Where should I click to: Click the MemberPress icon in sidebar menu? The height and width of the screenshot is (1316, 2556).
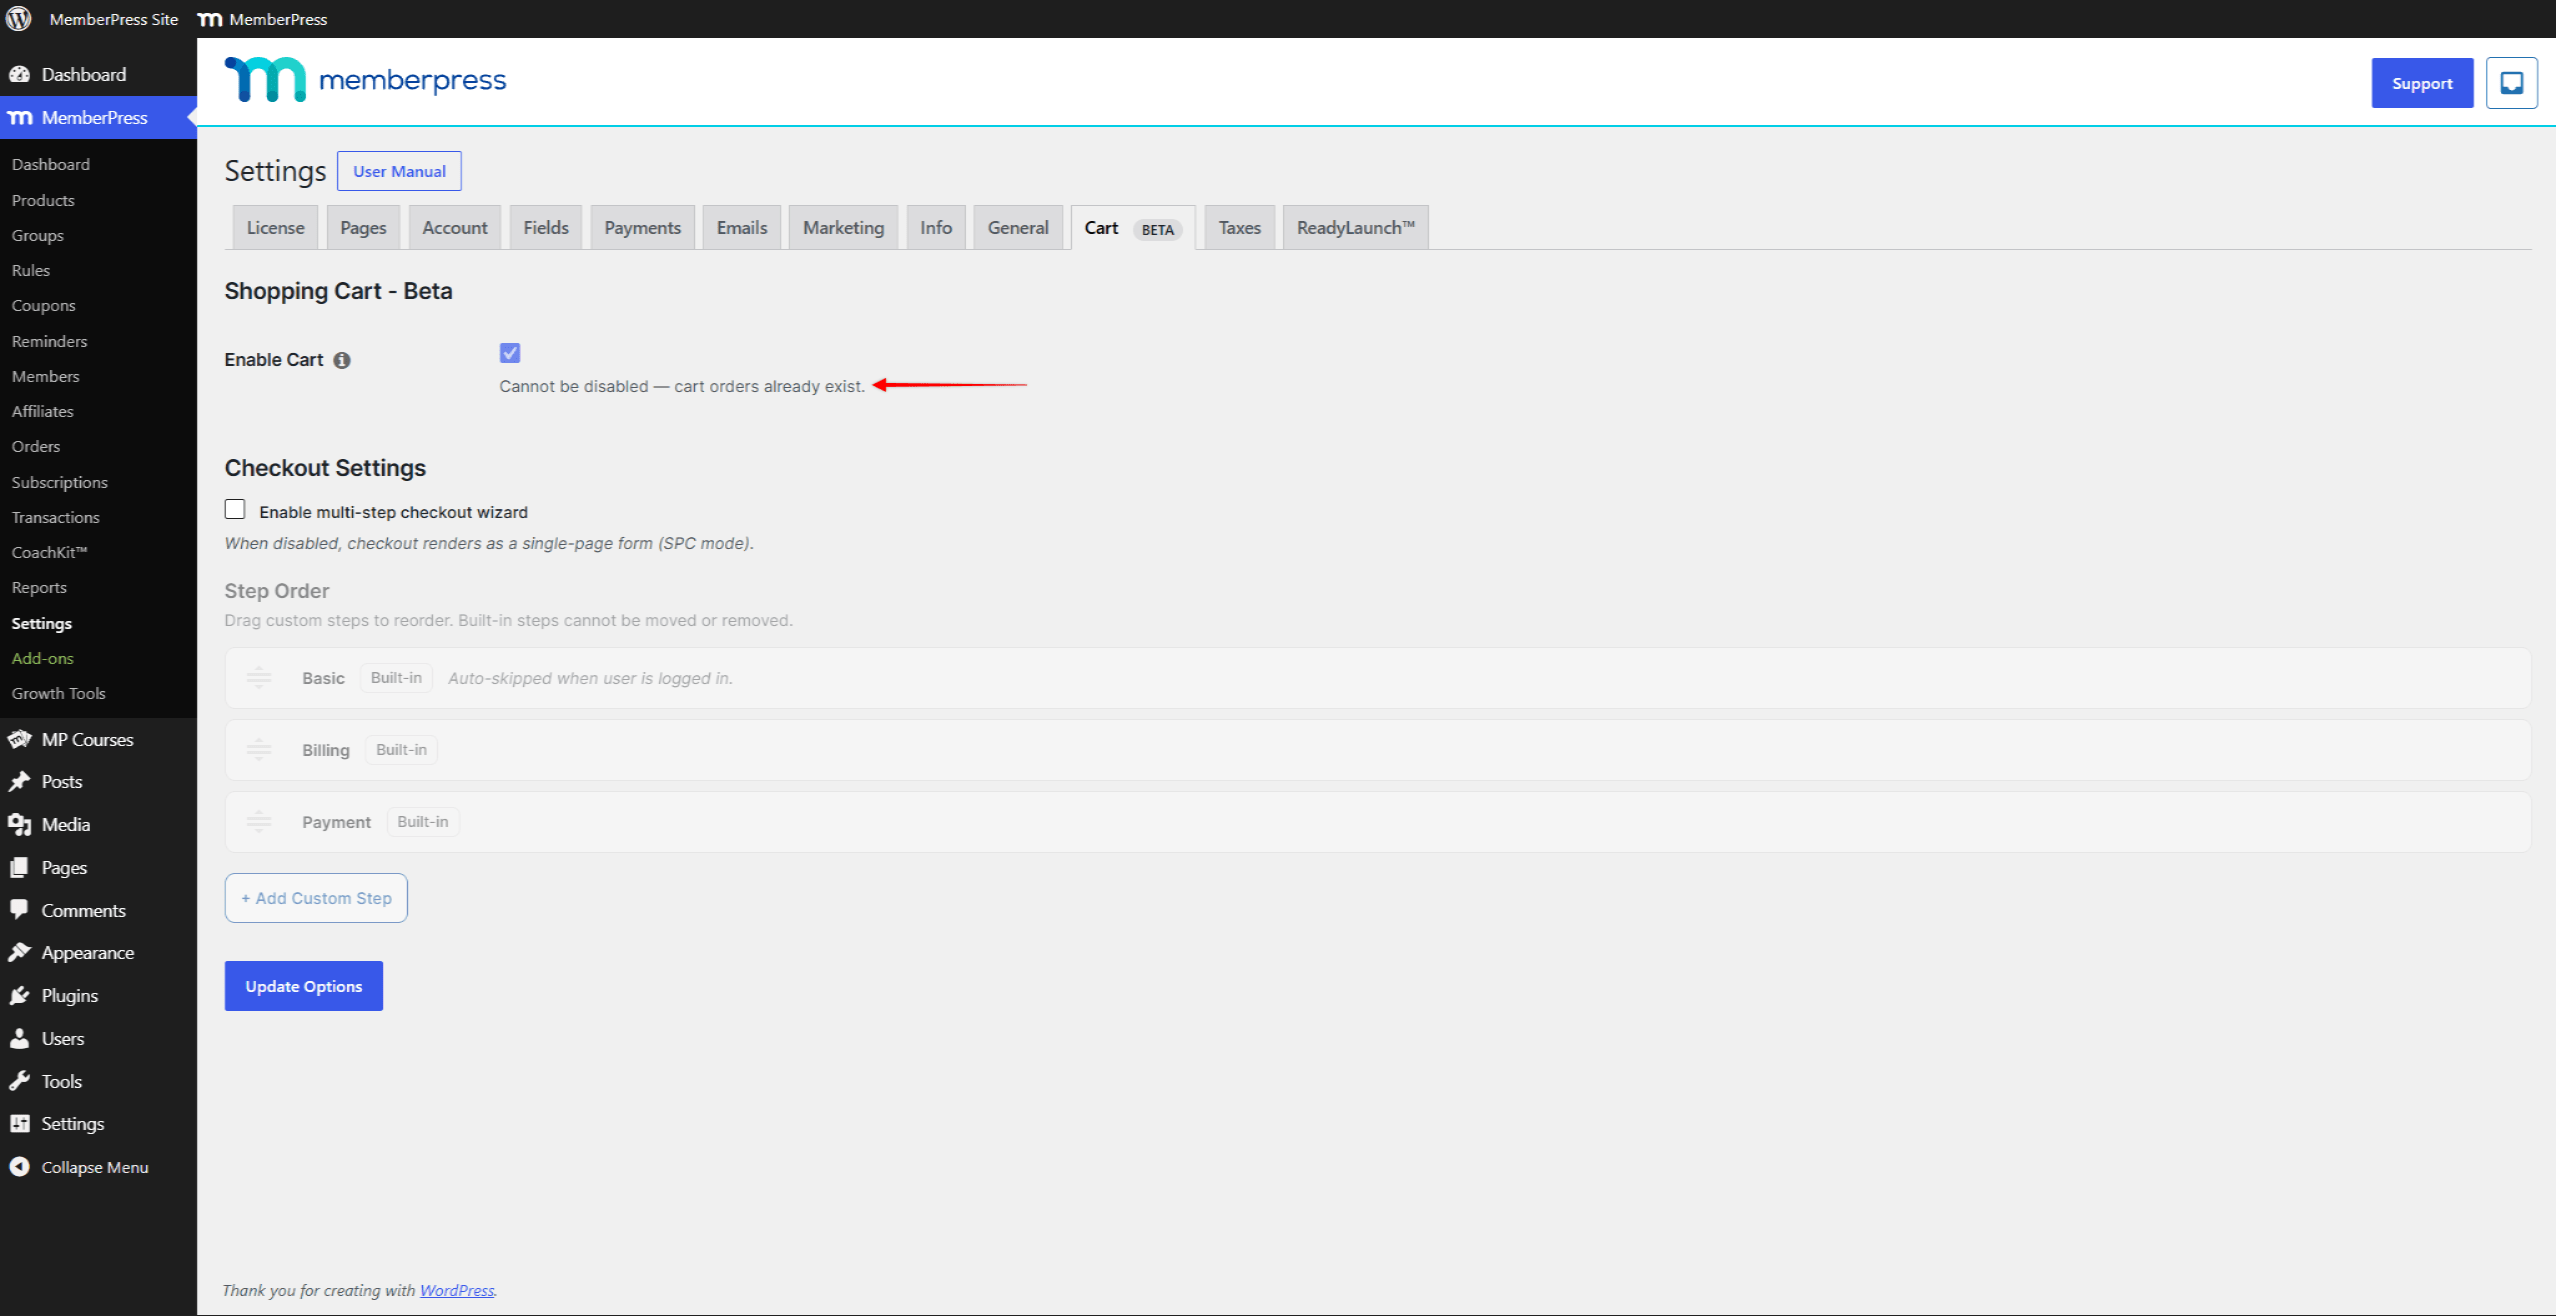[x=20, y=117]
